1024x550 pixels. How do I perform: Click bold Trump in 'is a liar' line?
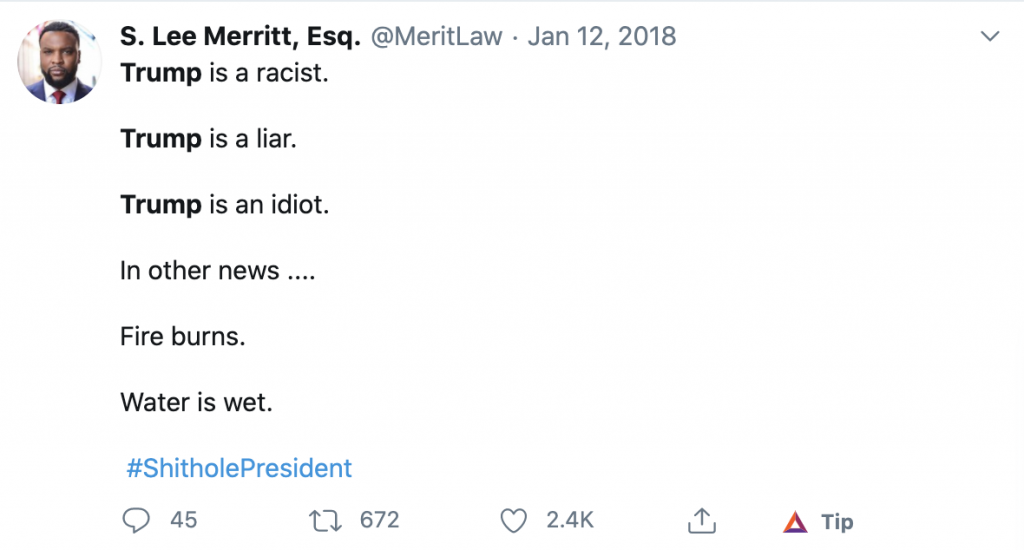161,139
